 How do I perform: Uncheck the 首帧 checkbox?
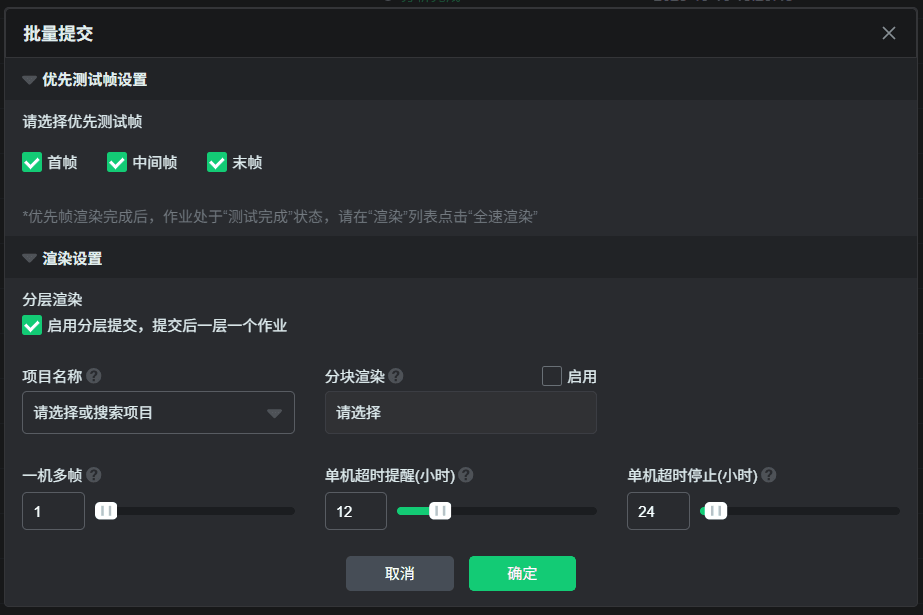click(32, 162)
